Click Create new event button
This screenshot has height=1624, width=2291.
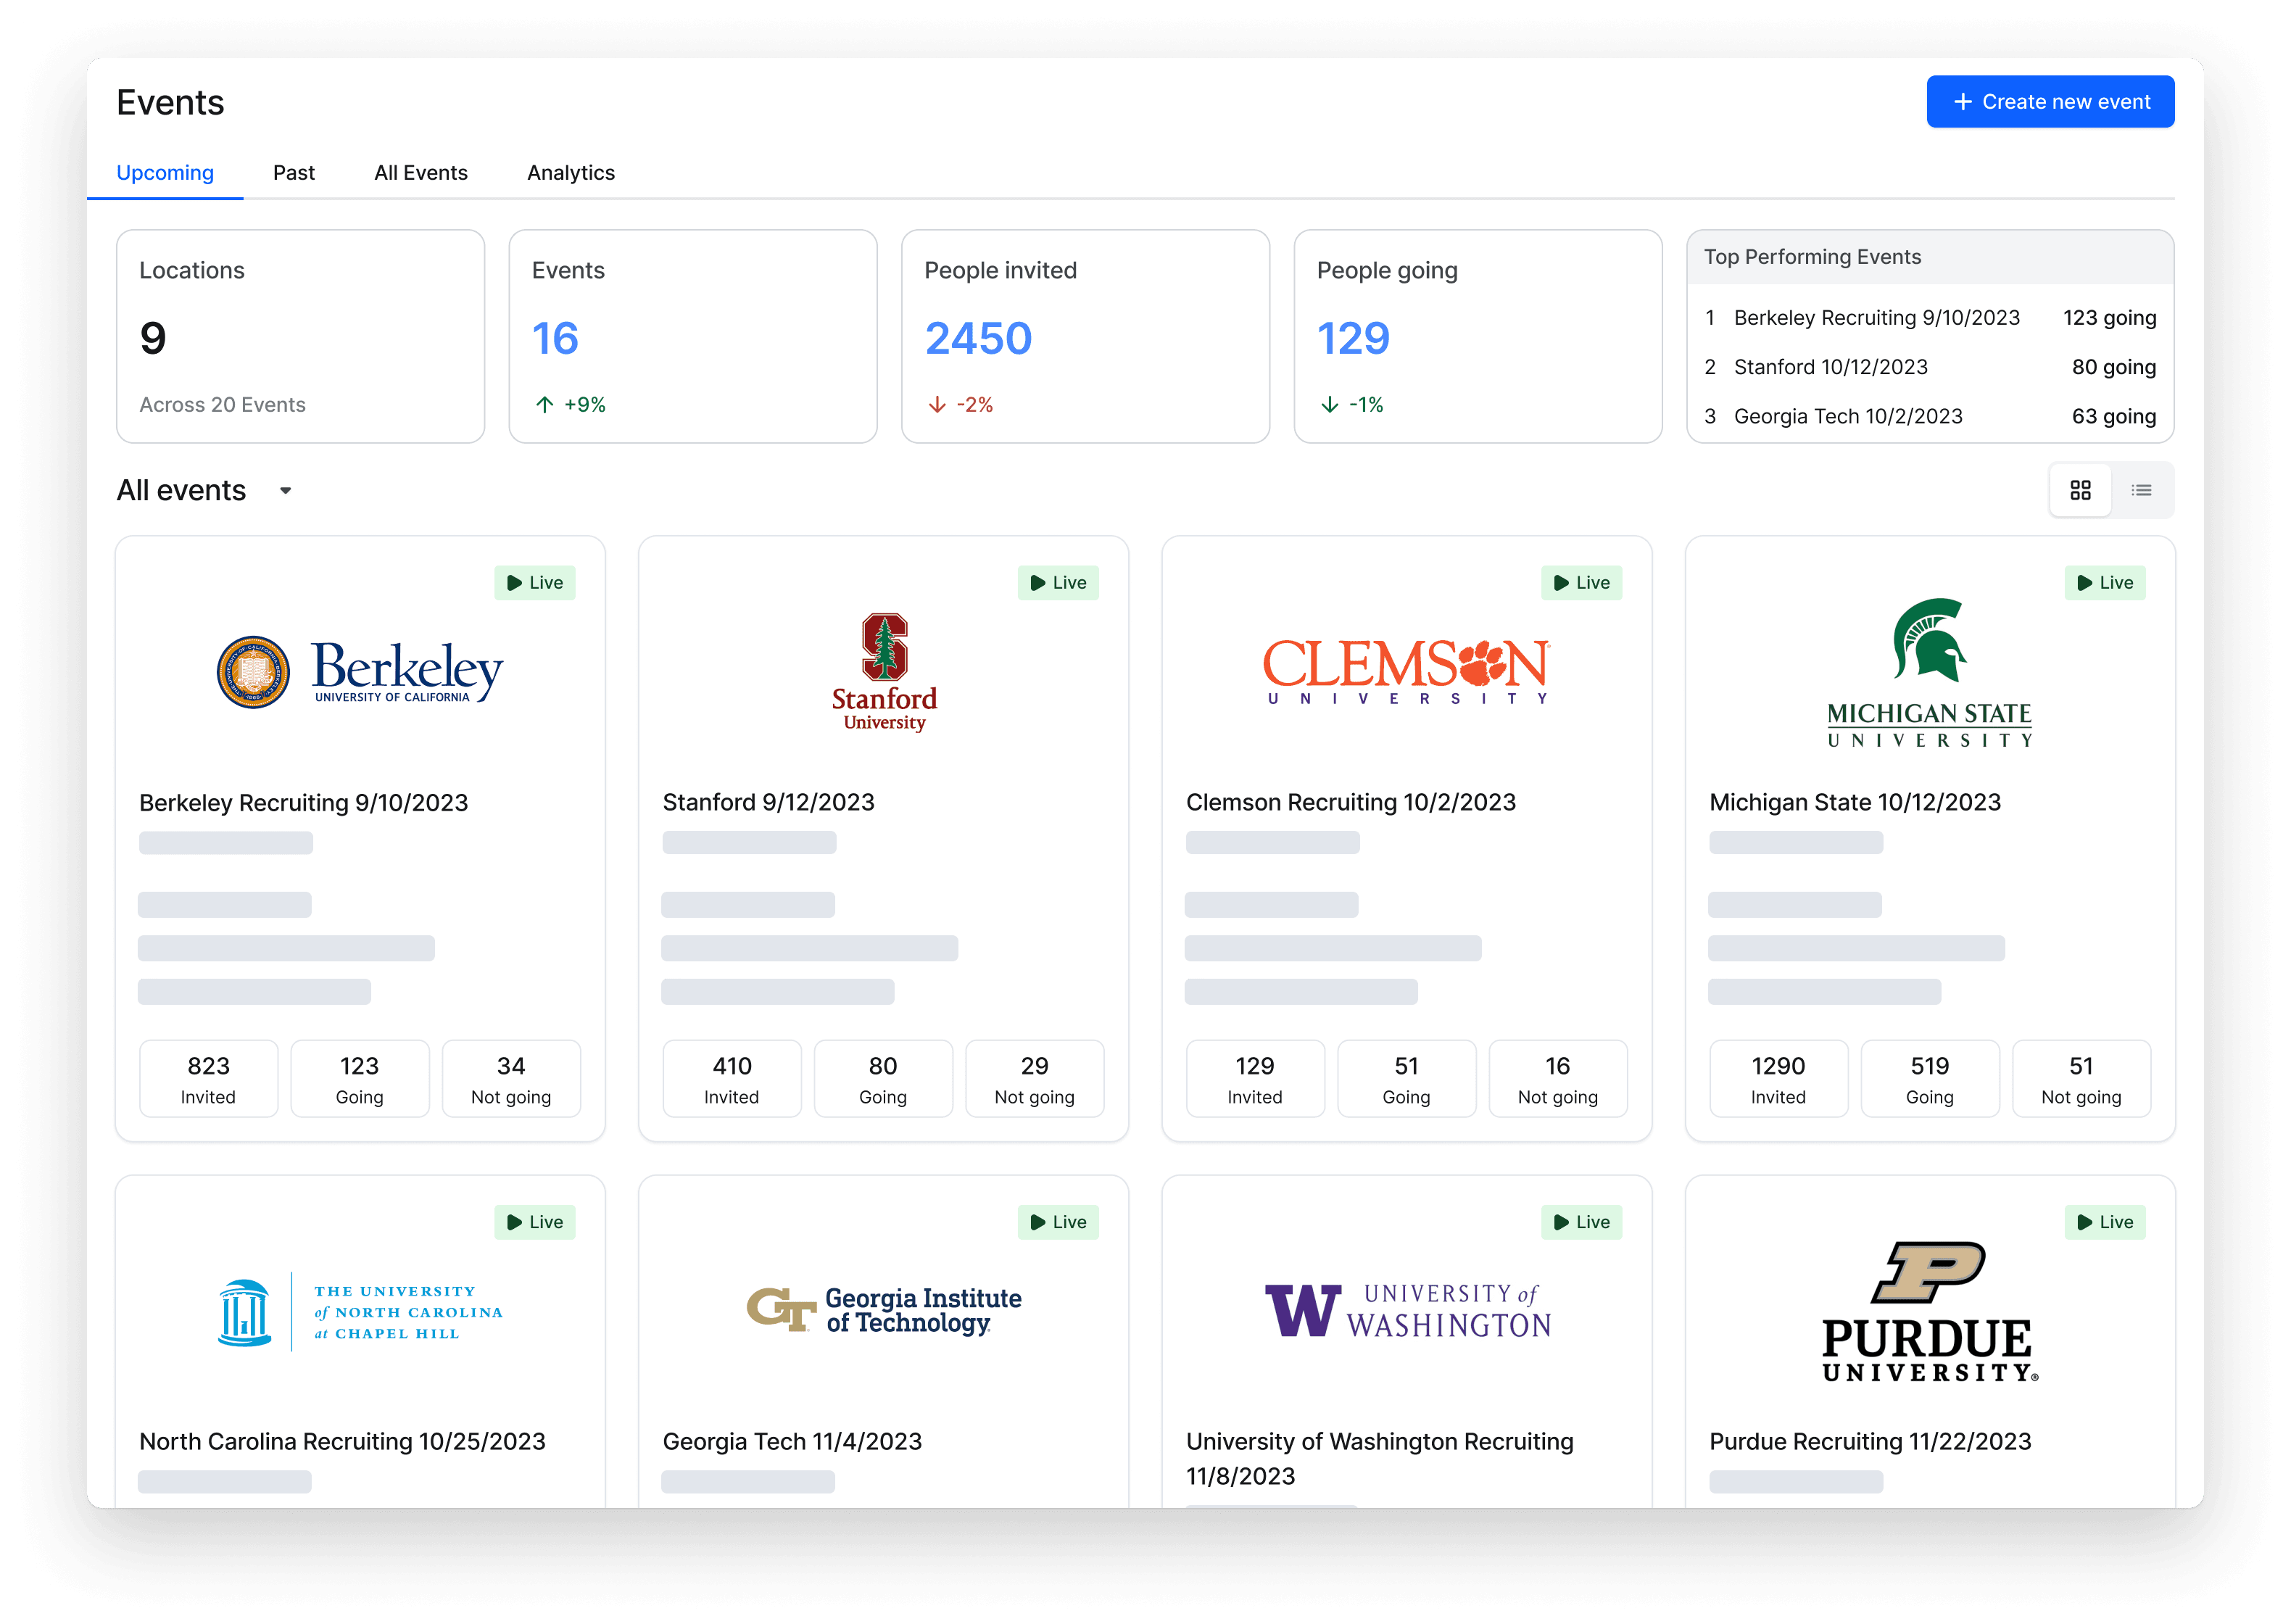pos(2050,102)
